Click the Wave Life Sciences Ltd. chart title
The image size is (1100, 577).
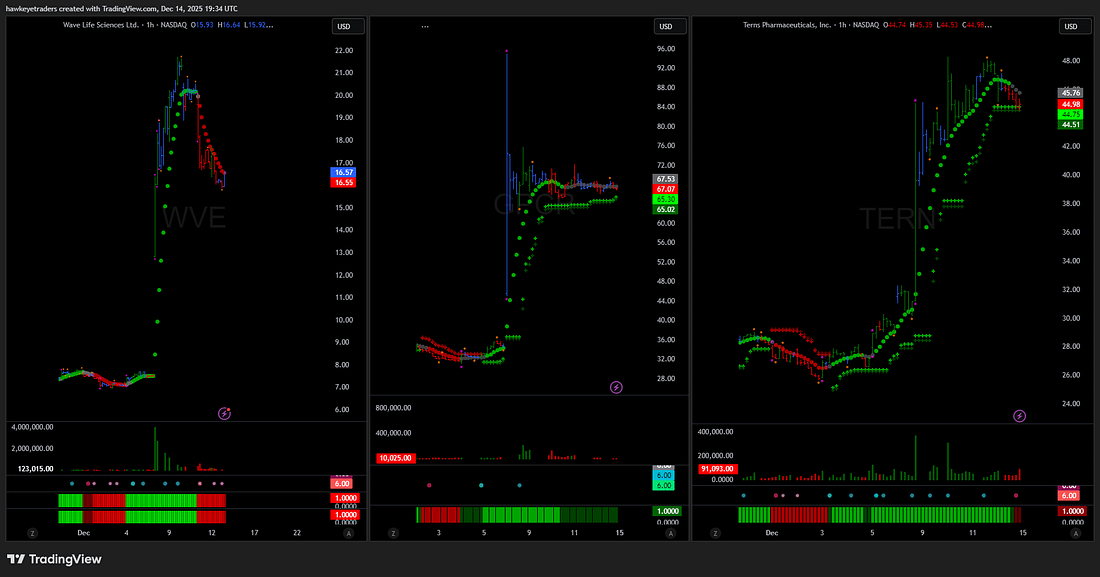click(101, 25)
